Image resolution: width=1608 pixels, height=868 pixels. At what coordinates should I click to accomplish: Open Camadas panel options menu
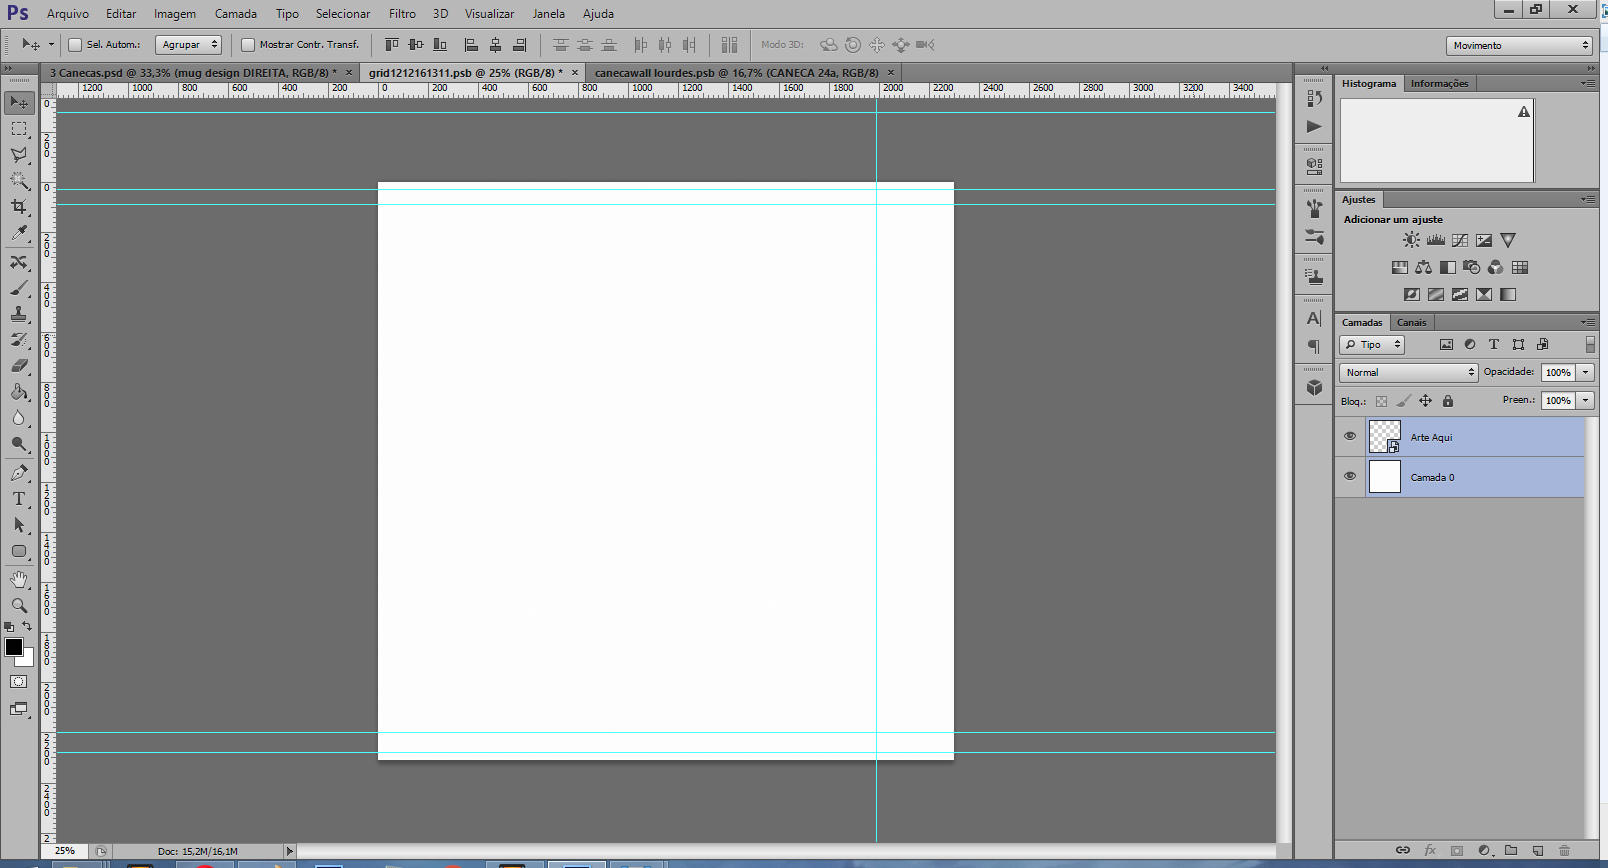[1588, 322]
